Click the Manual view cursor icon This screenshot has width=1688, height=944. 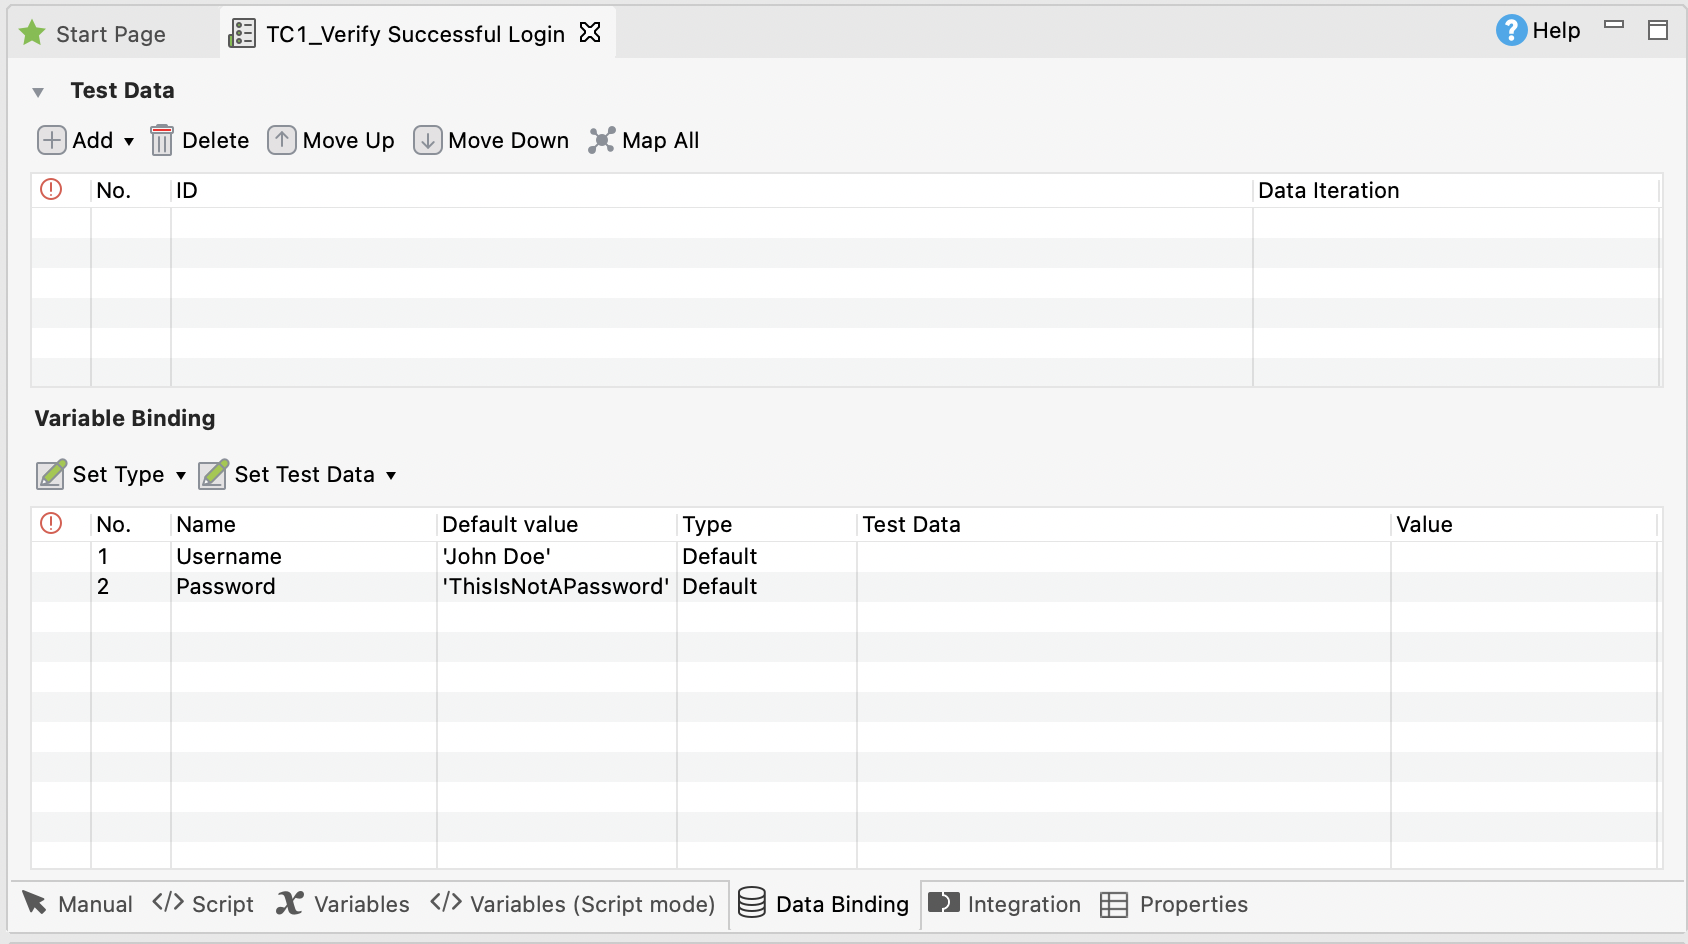36,903
